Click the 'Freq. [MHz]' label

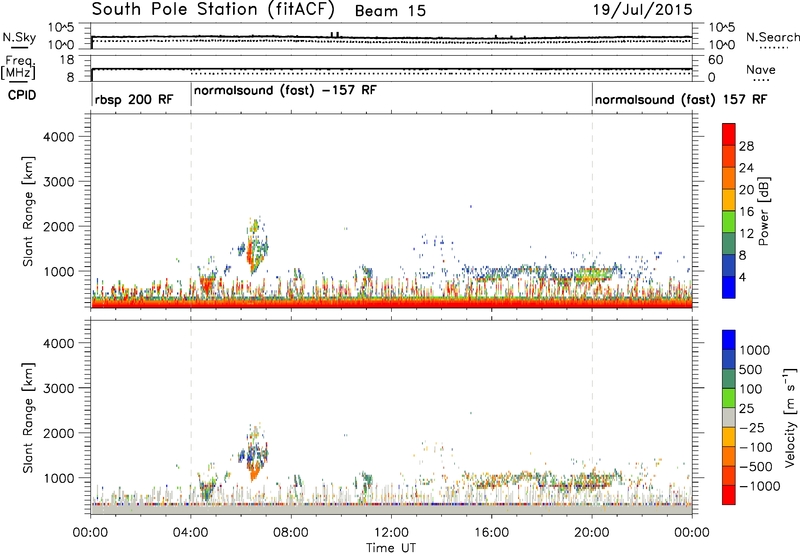click(18, 67)
